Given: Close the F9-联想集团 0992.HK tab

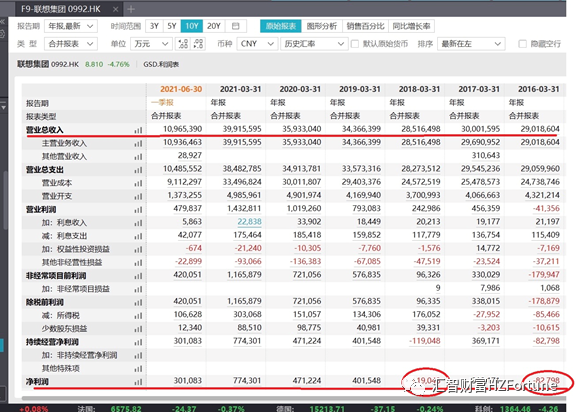Looking at the screenshot, I should (115, 9).
